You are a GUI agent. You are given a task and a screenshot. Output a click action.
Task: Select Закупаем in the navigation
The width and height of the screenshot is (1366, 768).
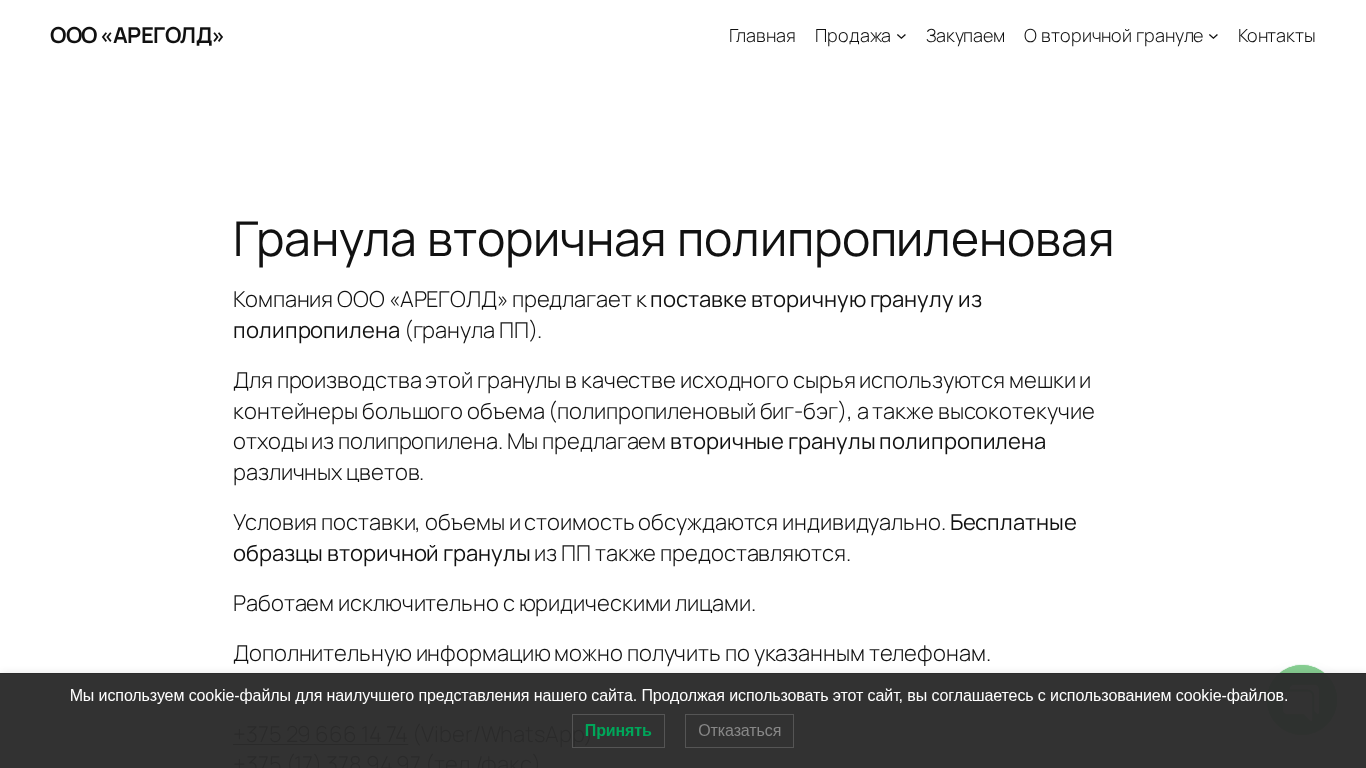point(965,36)
